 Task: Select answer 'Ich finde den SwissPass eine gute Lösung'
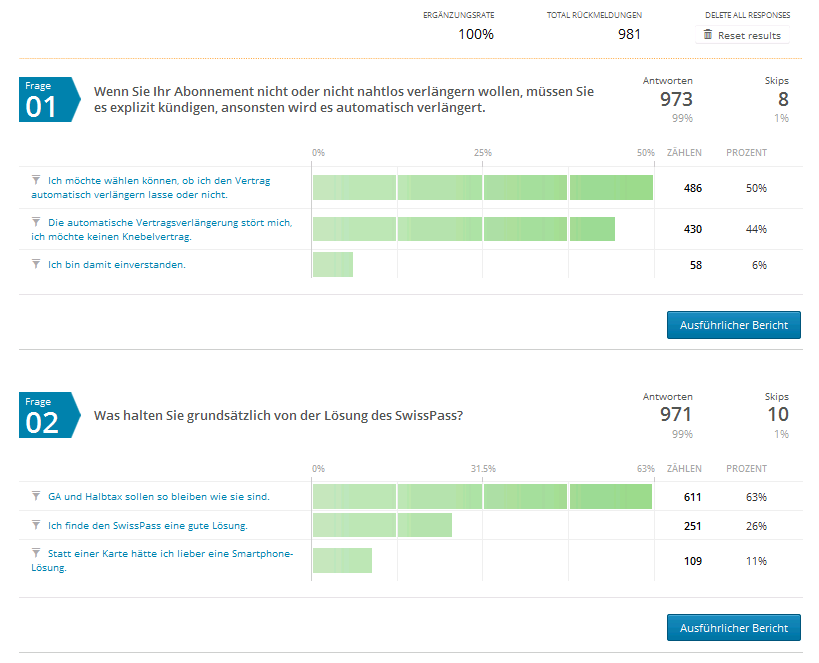point(148,526)
